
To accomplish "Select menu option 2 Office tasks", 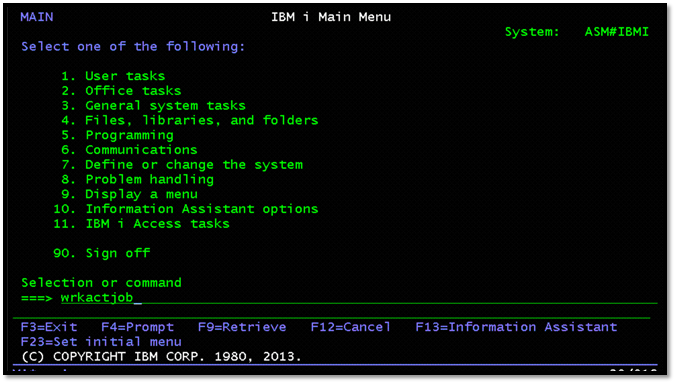I will tap(121, 91).
